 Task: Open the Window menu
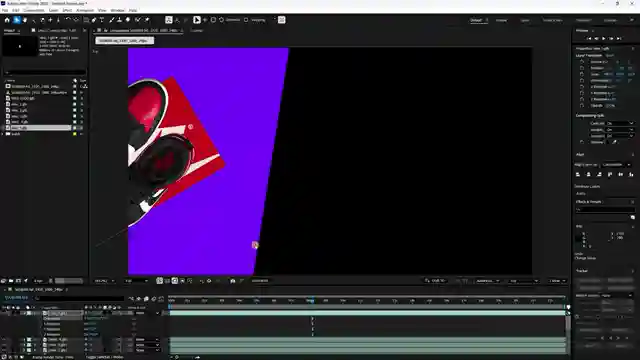tap(117, 10)
